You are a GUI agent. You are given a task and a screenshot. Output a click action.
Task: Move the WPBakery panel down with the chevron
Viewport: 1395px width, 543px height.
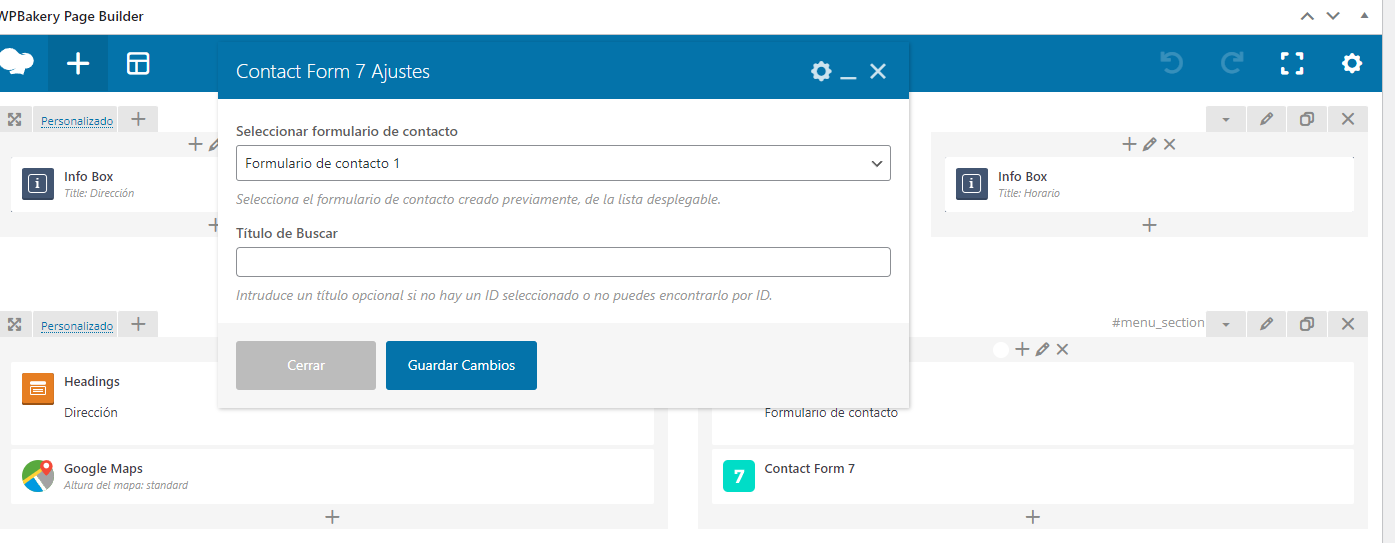click(1333, 16)
